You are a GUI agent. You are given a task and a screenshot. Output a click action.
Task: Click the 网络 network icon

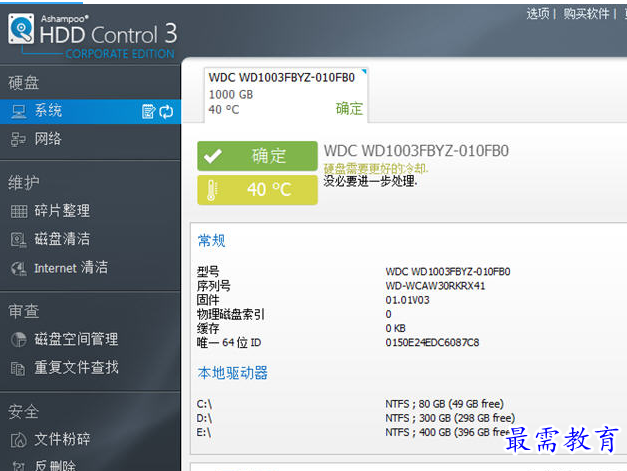coord(18,139)
